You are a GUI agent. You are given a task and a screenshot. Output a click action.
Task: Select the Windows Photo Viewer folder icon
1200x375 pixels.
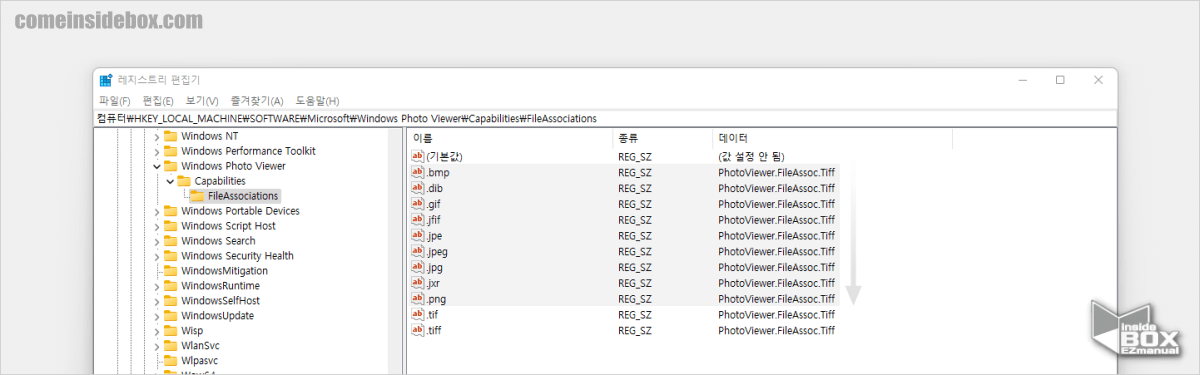(170, 166)
